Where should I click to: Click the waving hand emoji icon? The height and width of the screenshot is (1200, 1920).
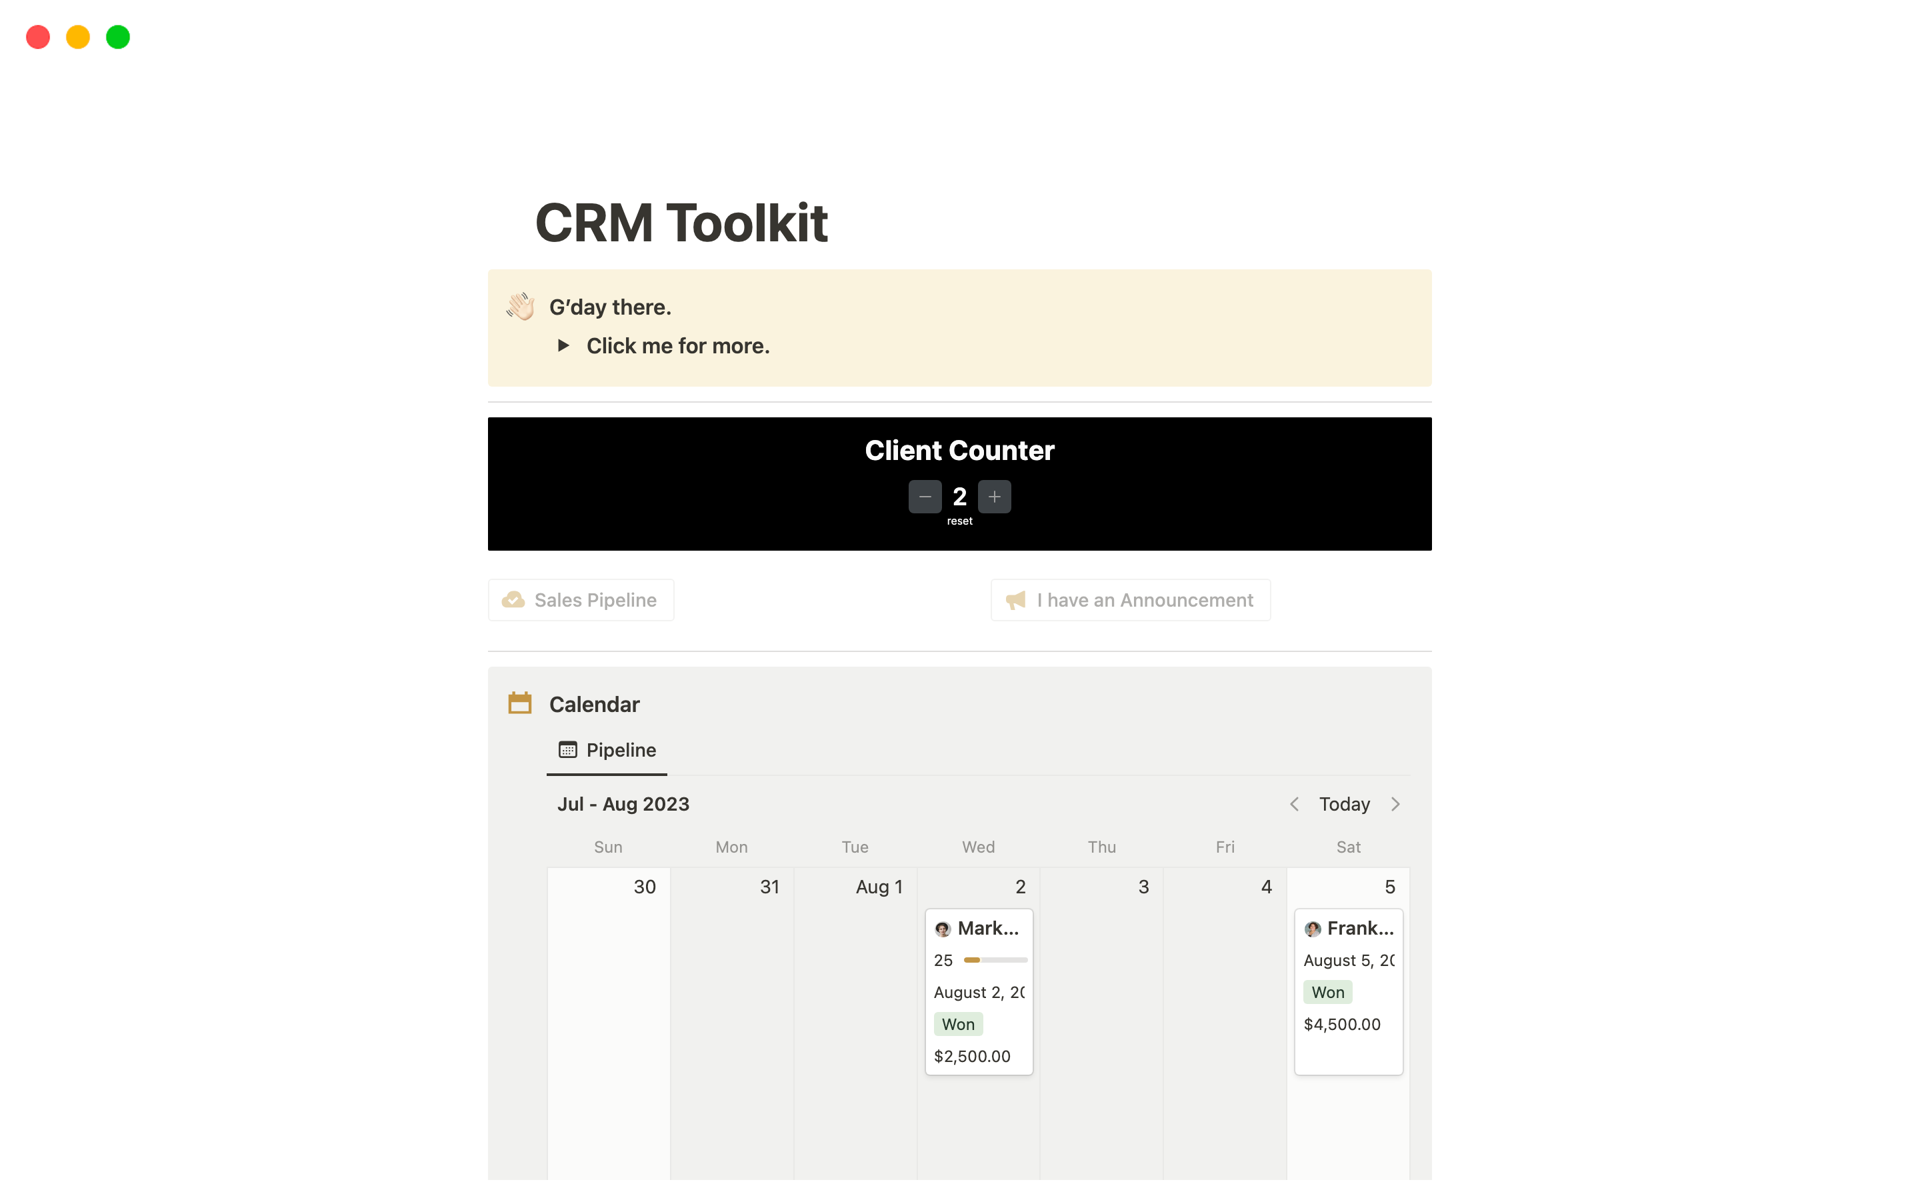(x=520, y=306)
